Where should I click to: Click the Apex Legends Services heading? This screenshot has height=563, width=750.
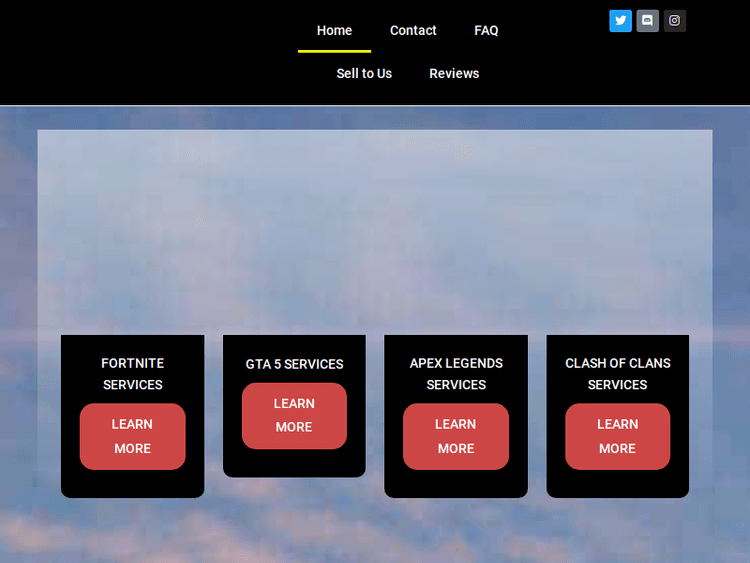click(x=456, y=374)
